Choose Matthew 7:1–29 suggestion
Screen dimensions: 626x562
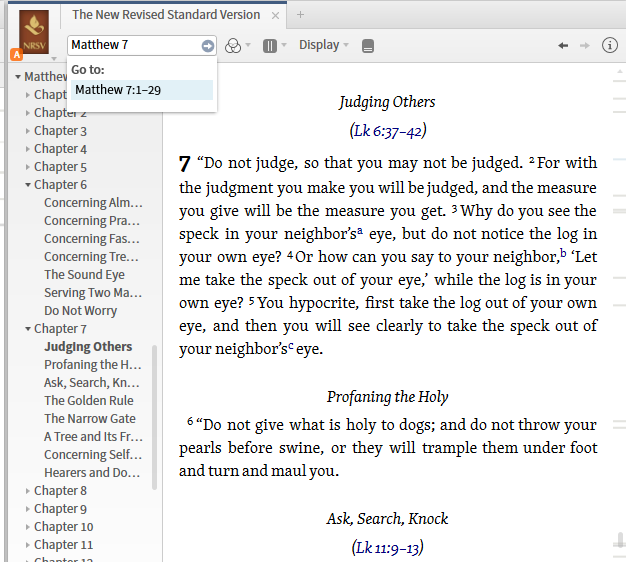[x=142, y=90]
